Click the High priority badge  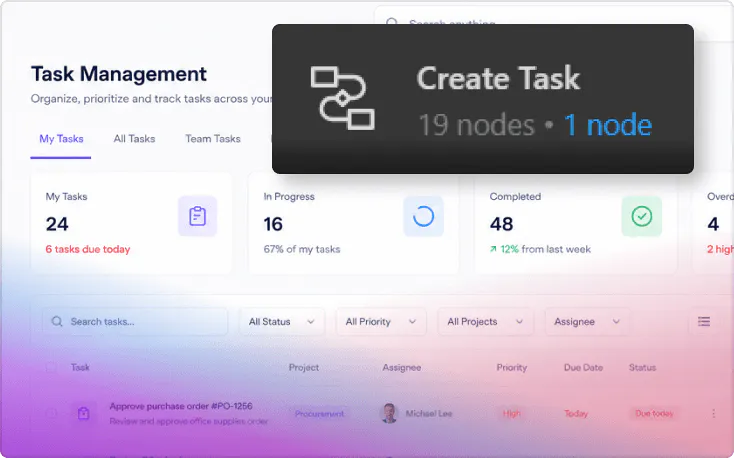pyautogui.click(x=511, y=414)
